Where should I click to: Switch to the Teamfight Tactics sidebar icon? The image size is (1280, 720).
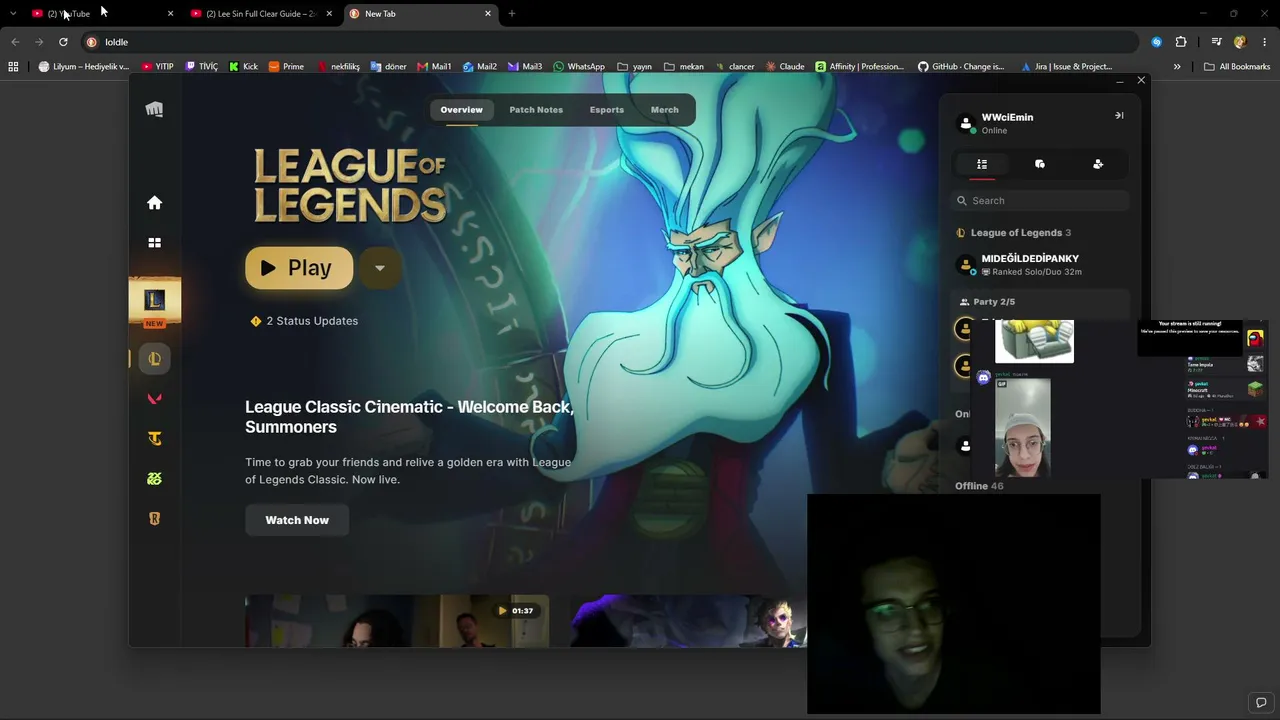154,439
